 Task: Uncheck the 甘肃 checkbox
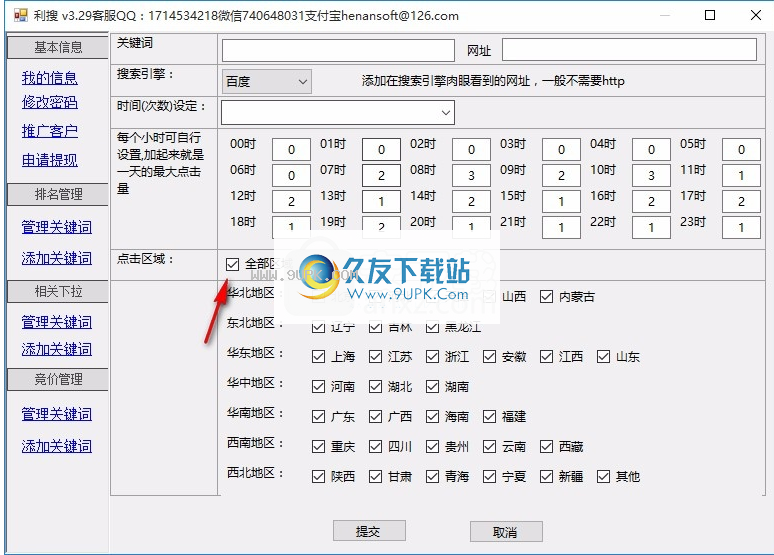click(375, 476)
